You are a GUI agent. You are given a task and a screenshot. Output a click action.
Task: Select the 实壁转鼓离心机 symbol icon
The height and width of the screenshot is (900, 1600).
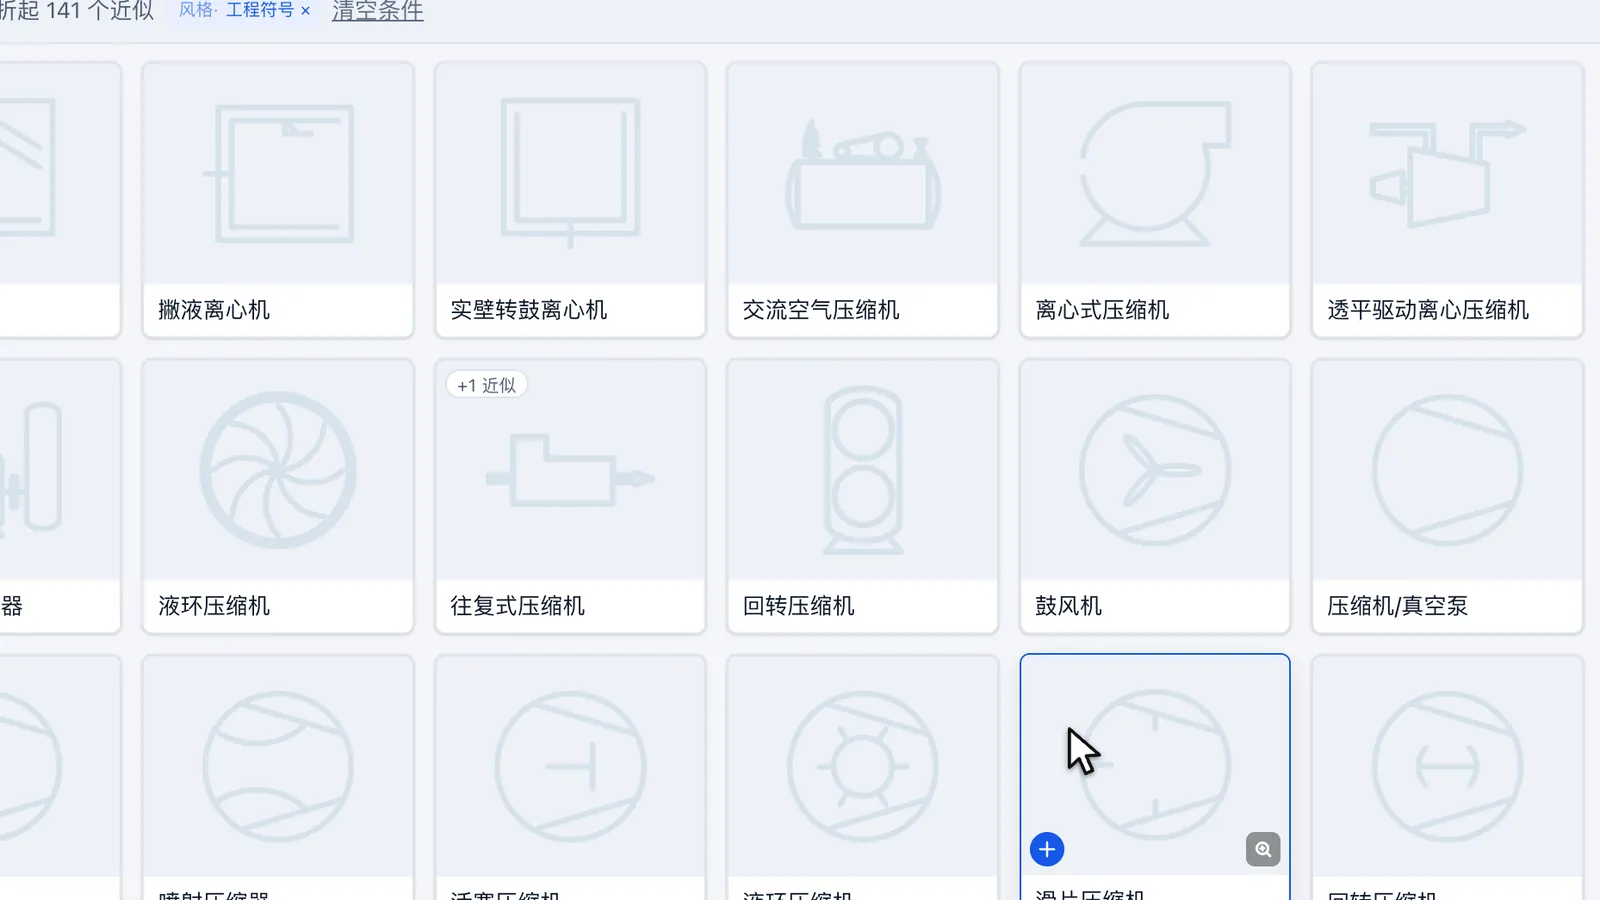(570, 172)
